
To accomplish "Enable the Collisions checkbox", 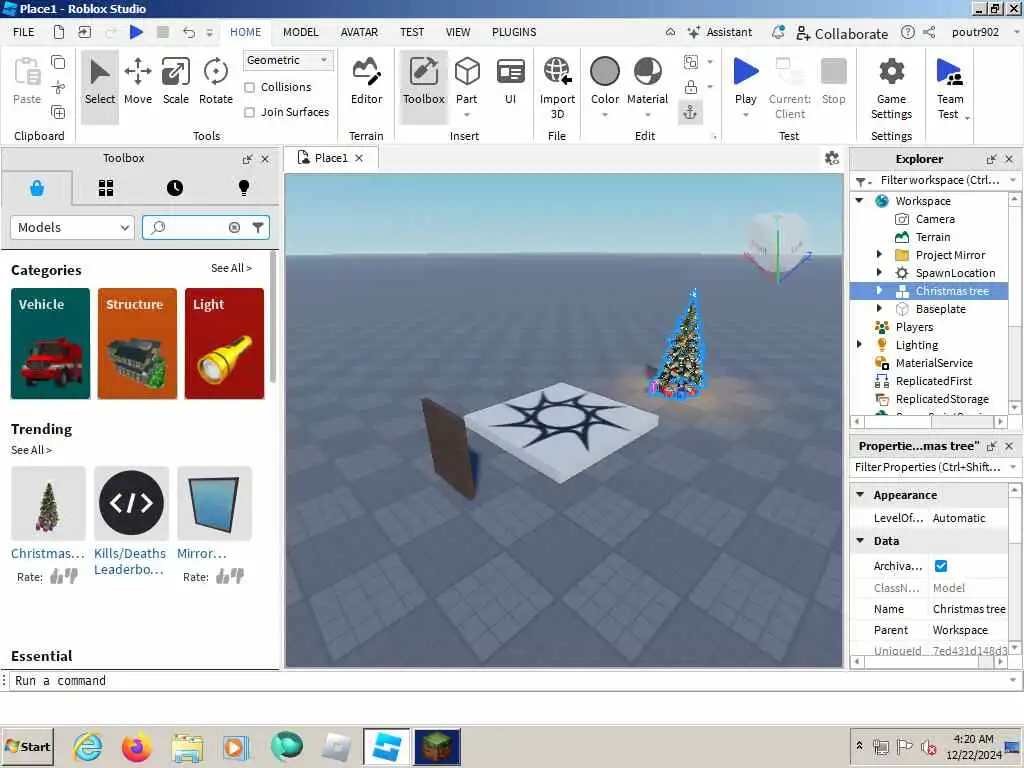I will pyautogui.click(x=249, y=87).
